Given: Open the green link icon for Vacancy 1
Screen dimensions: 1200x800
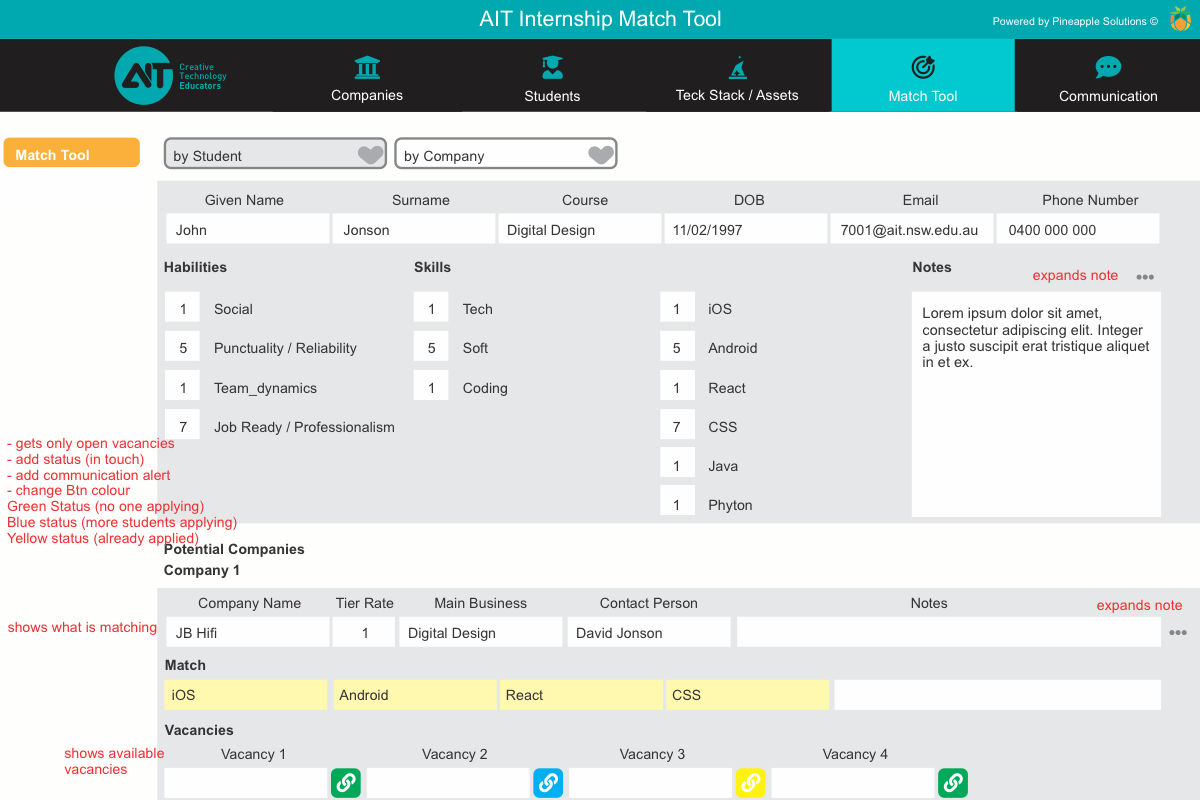Looking at the screenshot, I should [346, 783].
